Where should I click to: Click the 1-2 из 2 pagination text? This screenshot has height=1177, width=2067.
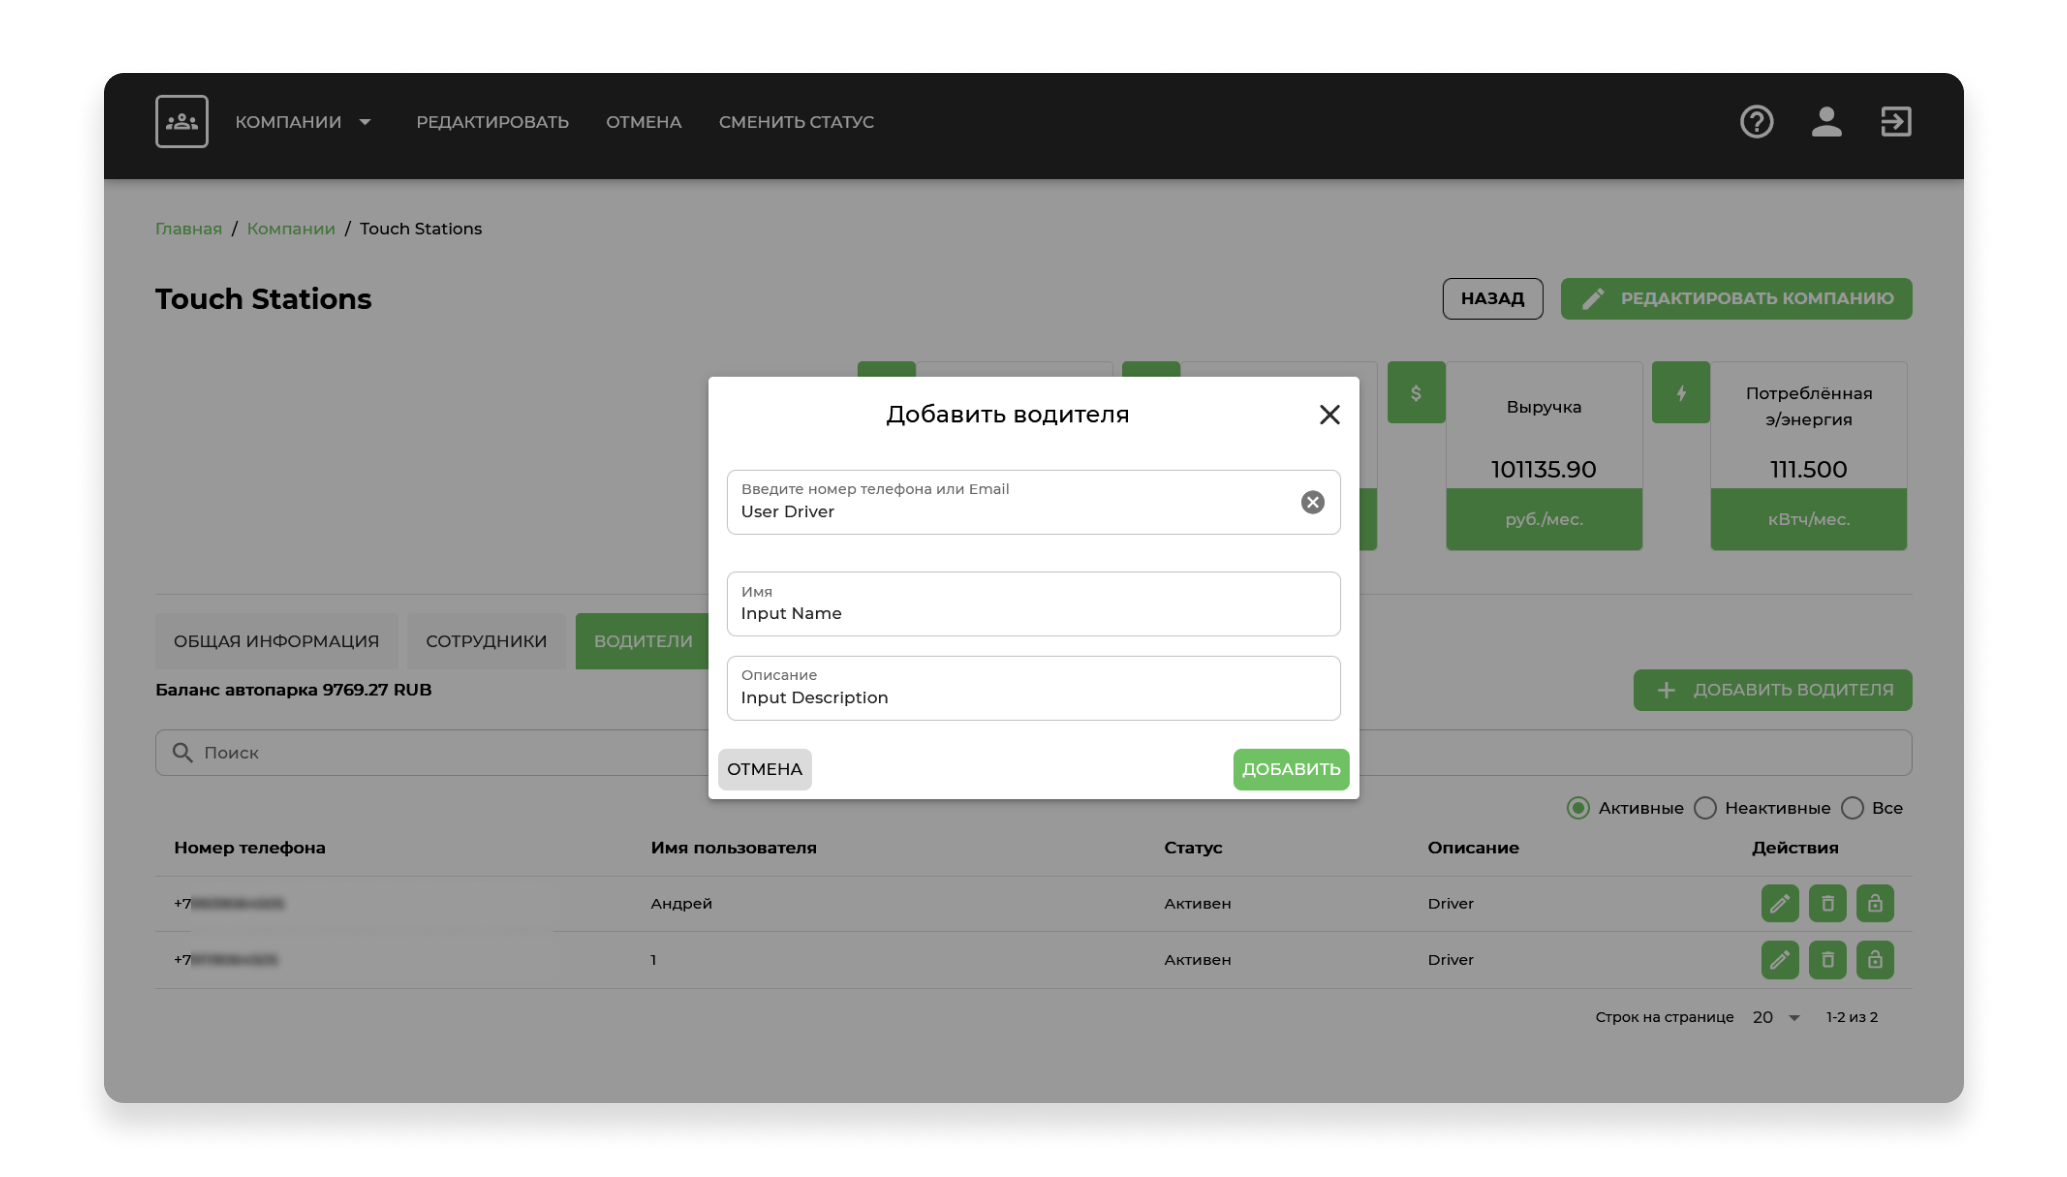1851,1017
